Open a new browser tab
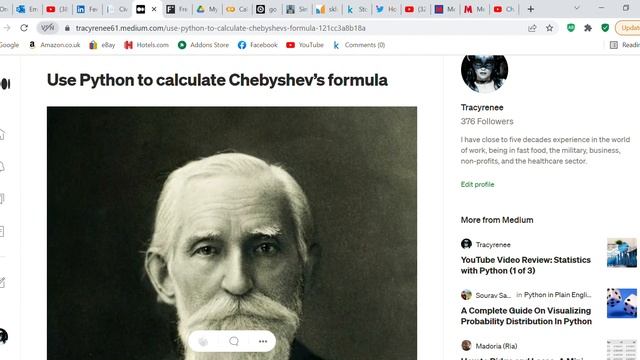The image size is (640, 360). pyautogui.click(x=531, y=9)
